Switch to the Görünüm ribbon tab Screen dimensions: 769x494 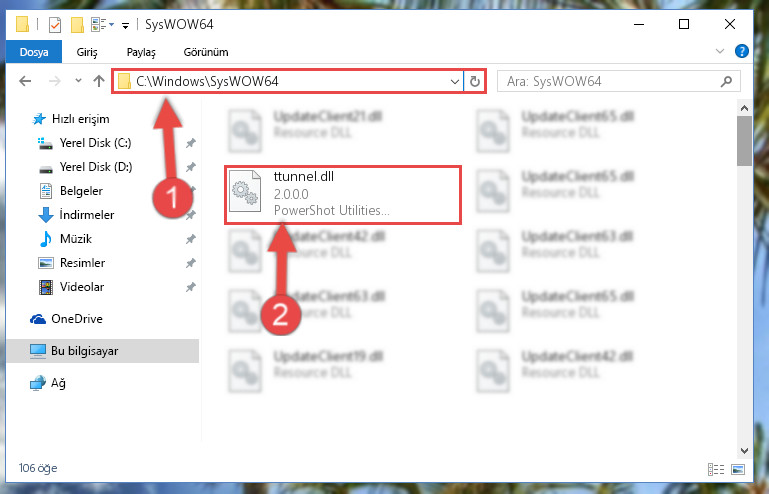pyautogui.click(x=206, y=52)
